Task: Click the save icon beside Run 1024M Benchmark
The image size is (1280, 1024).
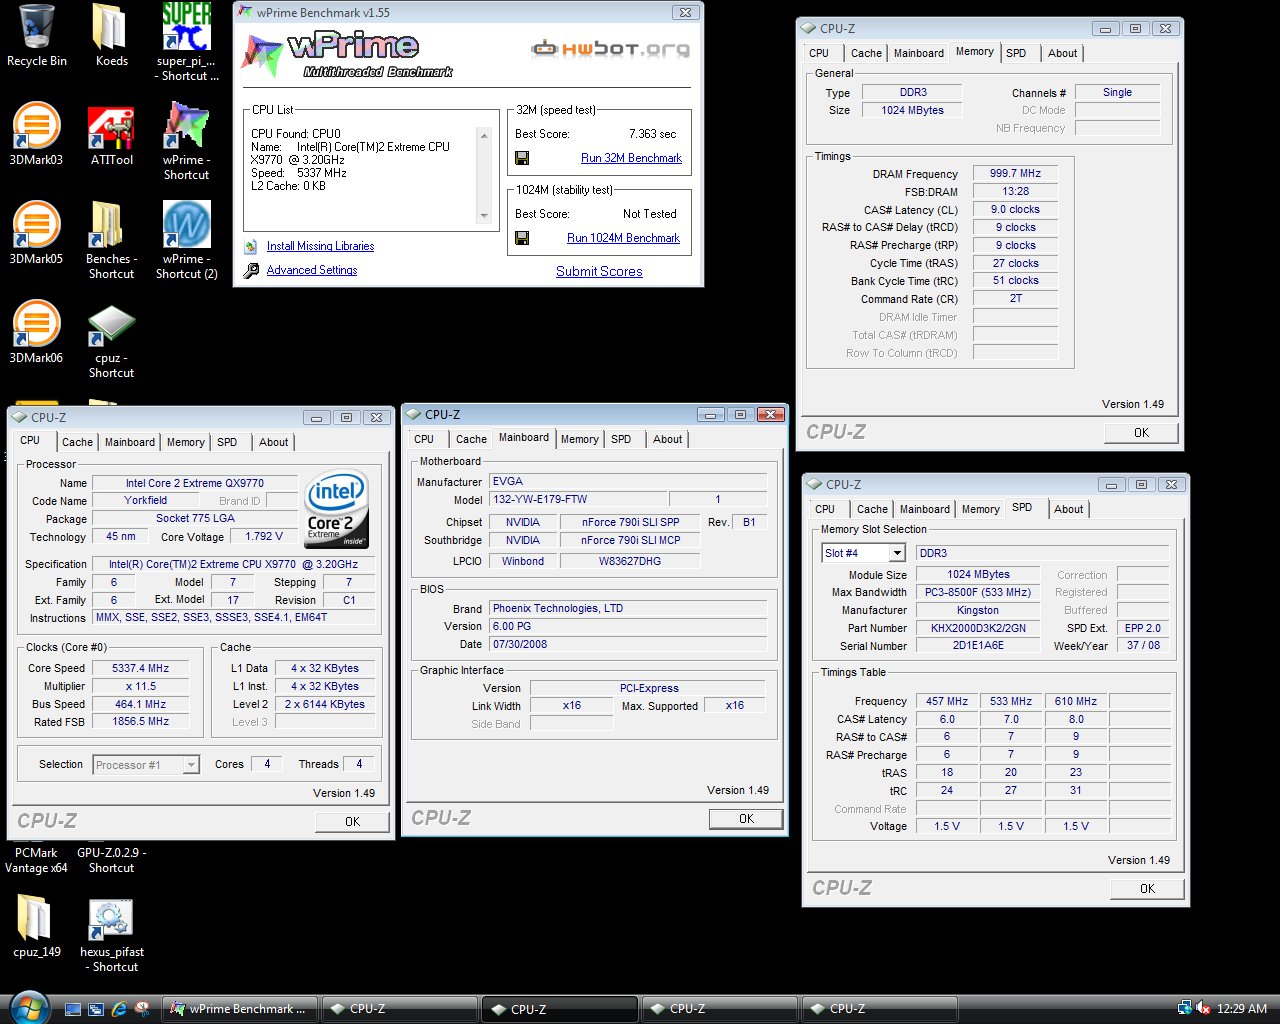Action: pyautogui.click(x=522, y=238)
